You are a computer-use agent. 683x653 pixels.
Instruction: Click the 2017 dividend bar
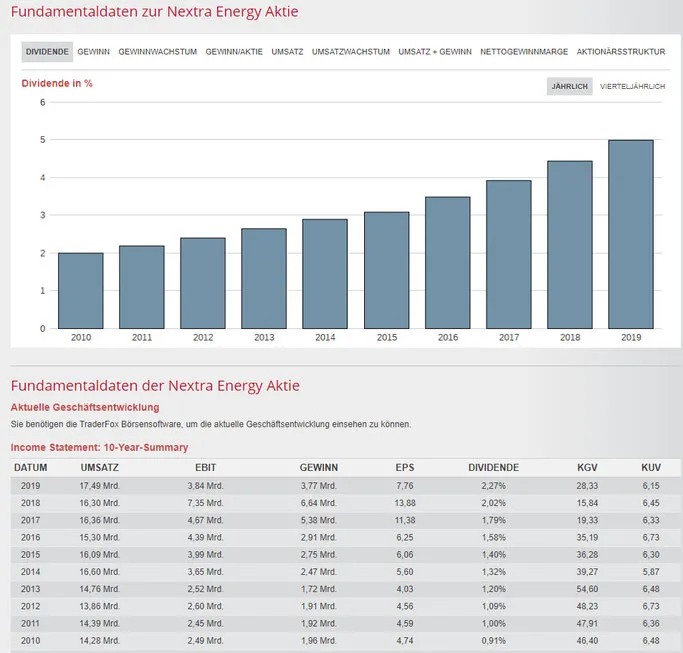(509, 254)
